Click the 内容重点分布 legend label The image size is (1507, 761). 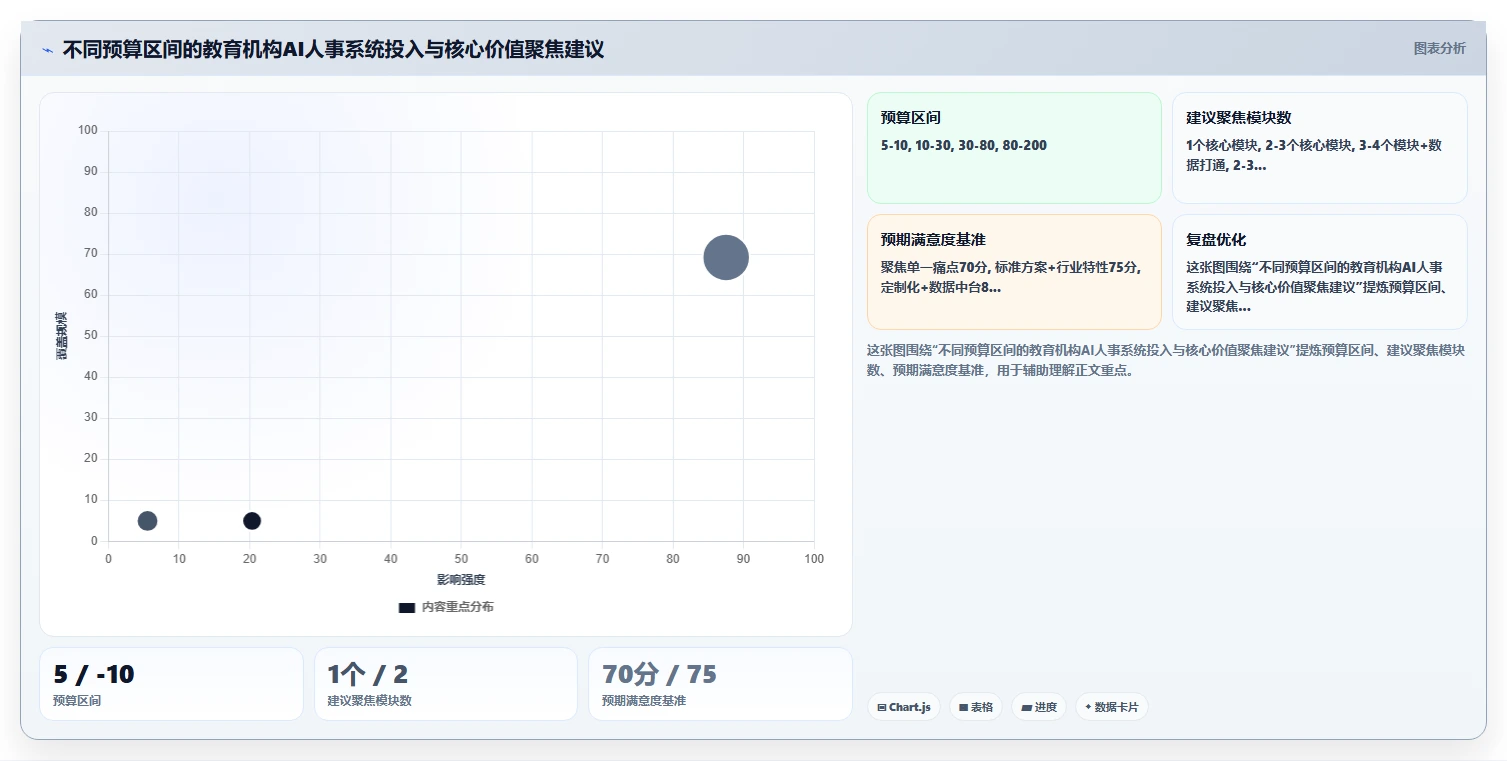coord(457,607)
